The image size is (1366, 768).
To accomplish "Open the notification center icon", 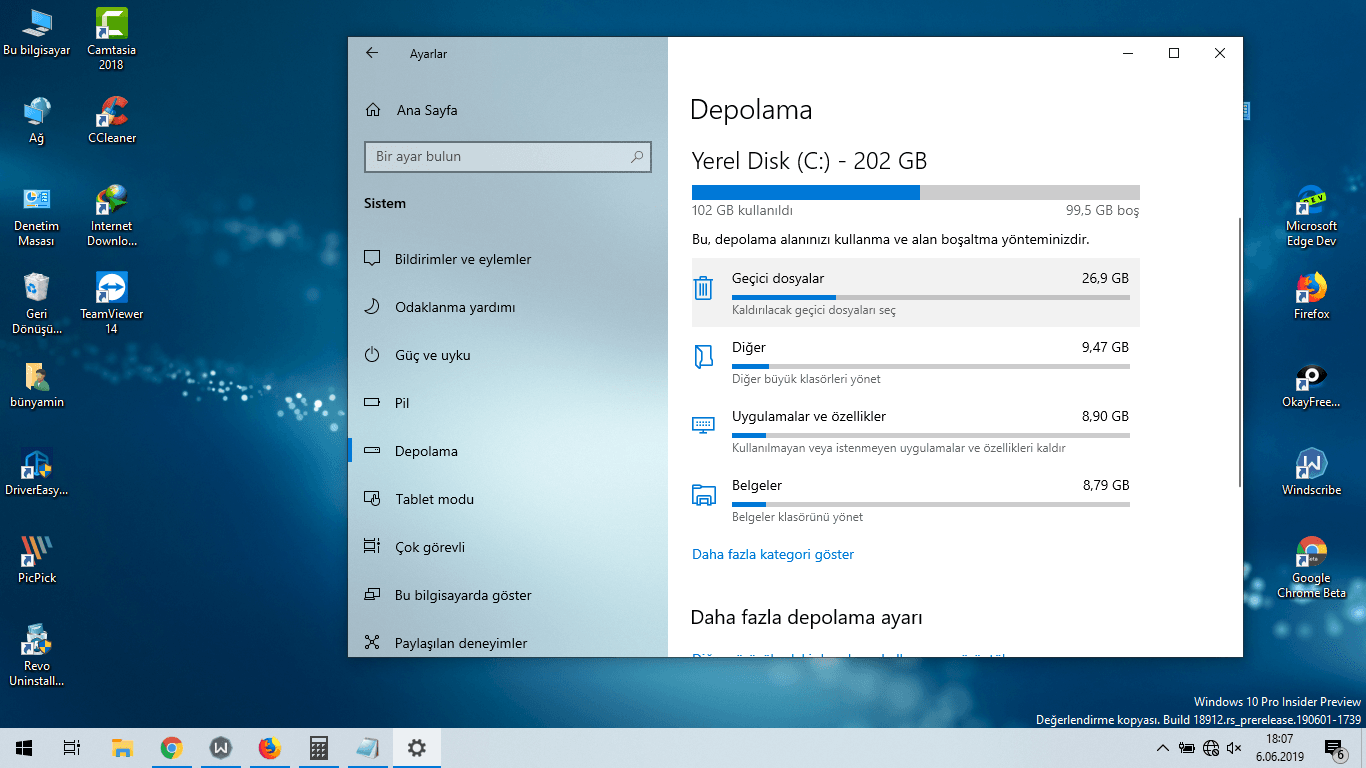I will coord(1334,748).
